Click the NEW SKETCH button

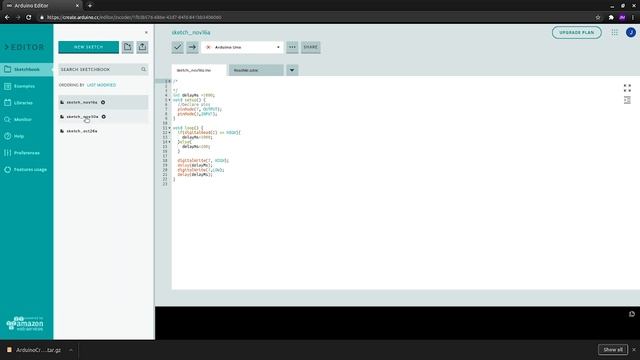(89, 47)
